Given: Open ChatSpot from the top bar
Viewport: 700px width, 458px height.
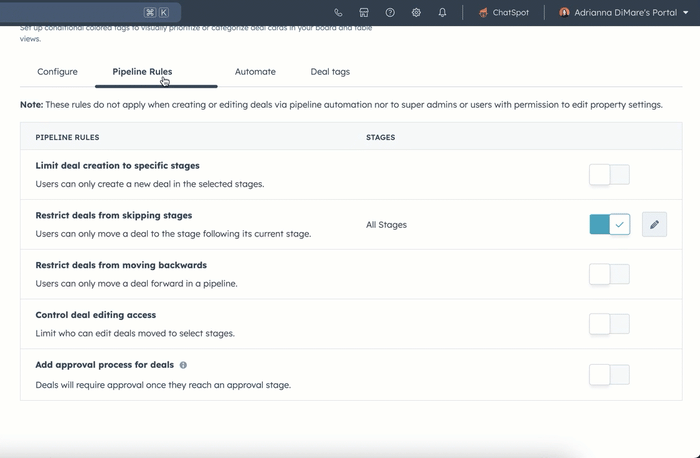Looking at the screenshot, I should coord(504,12).
